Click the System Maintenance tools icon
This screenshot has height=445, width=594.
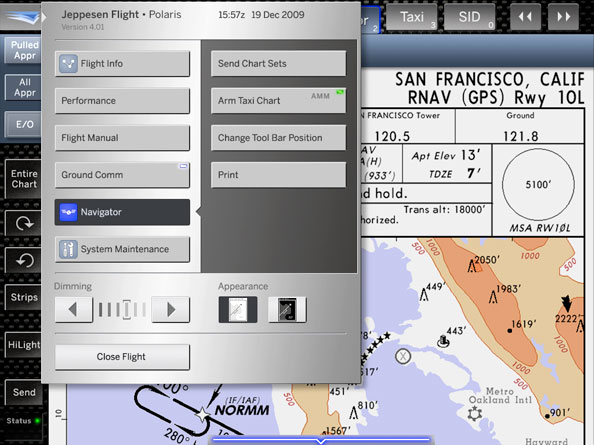click(x=68, y=249)
